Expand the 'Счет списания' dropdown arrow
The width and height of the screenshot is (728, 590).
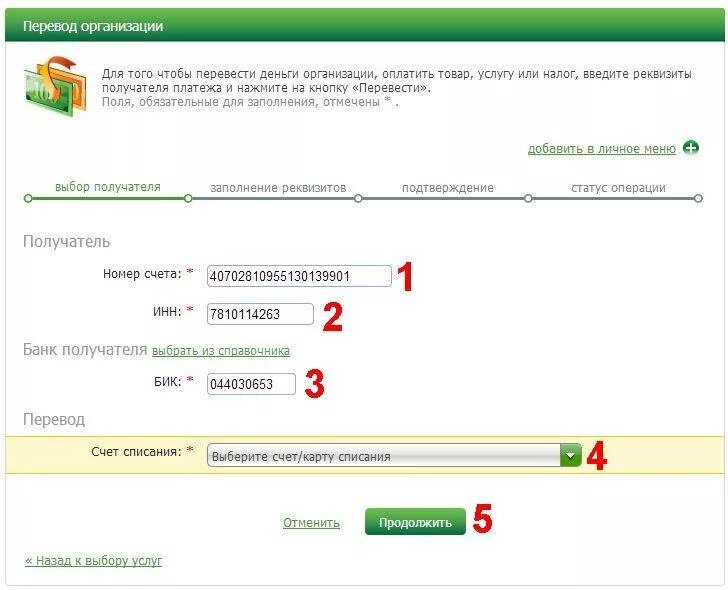click(x=571, y=455)
